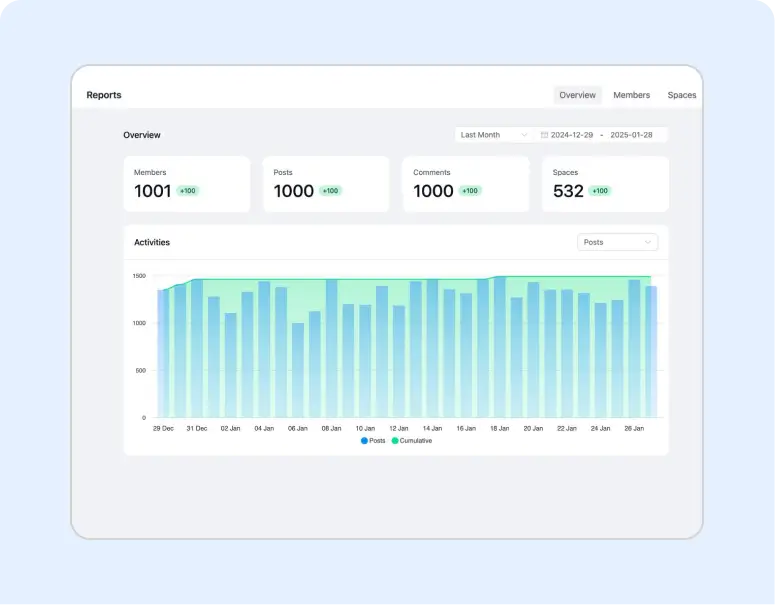775x605 pixels.
Task: Click the calendar icon beside the start date
Action: tap(544, 135)
